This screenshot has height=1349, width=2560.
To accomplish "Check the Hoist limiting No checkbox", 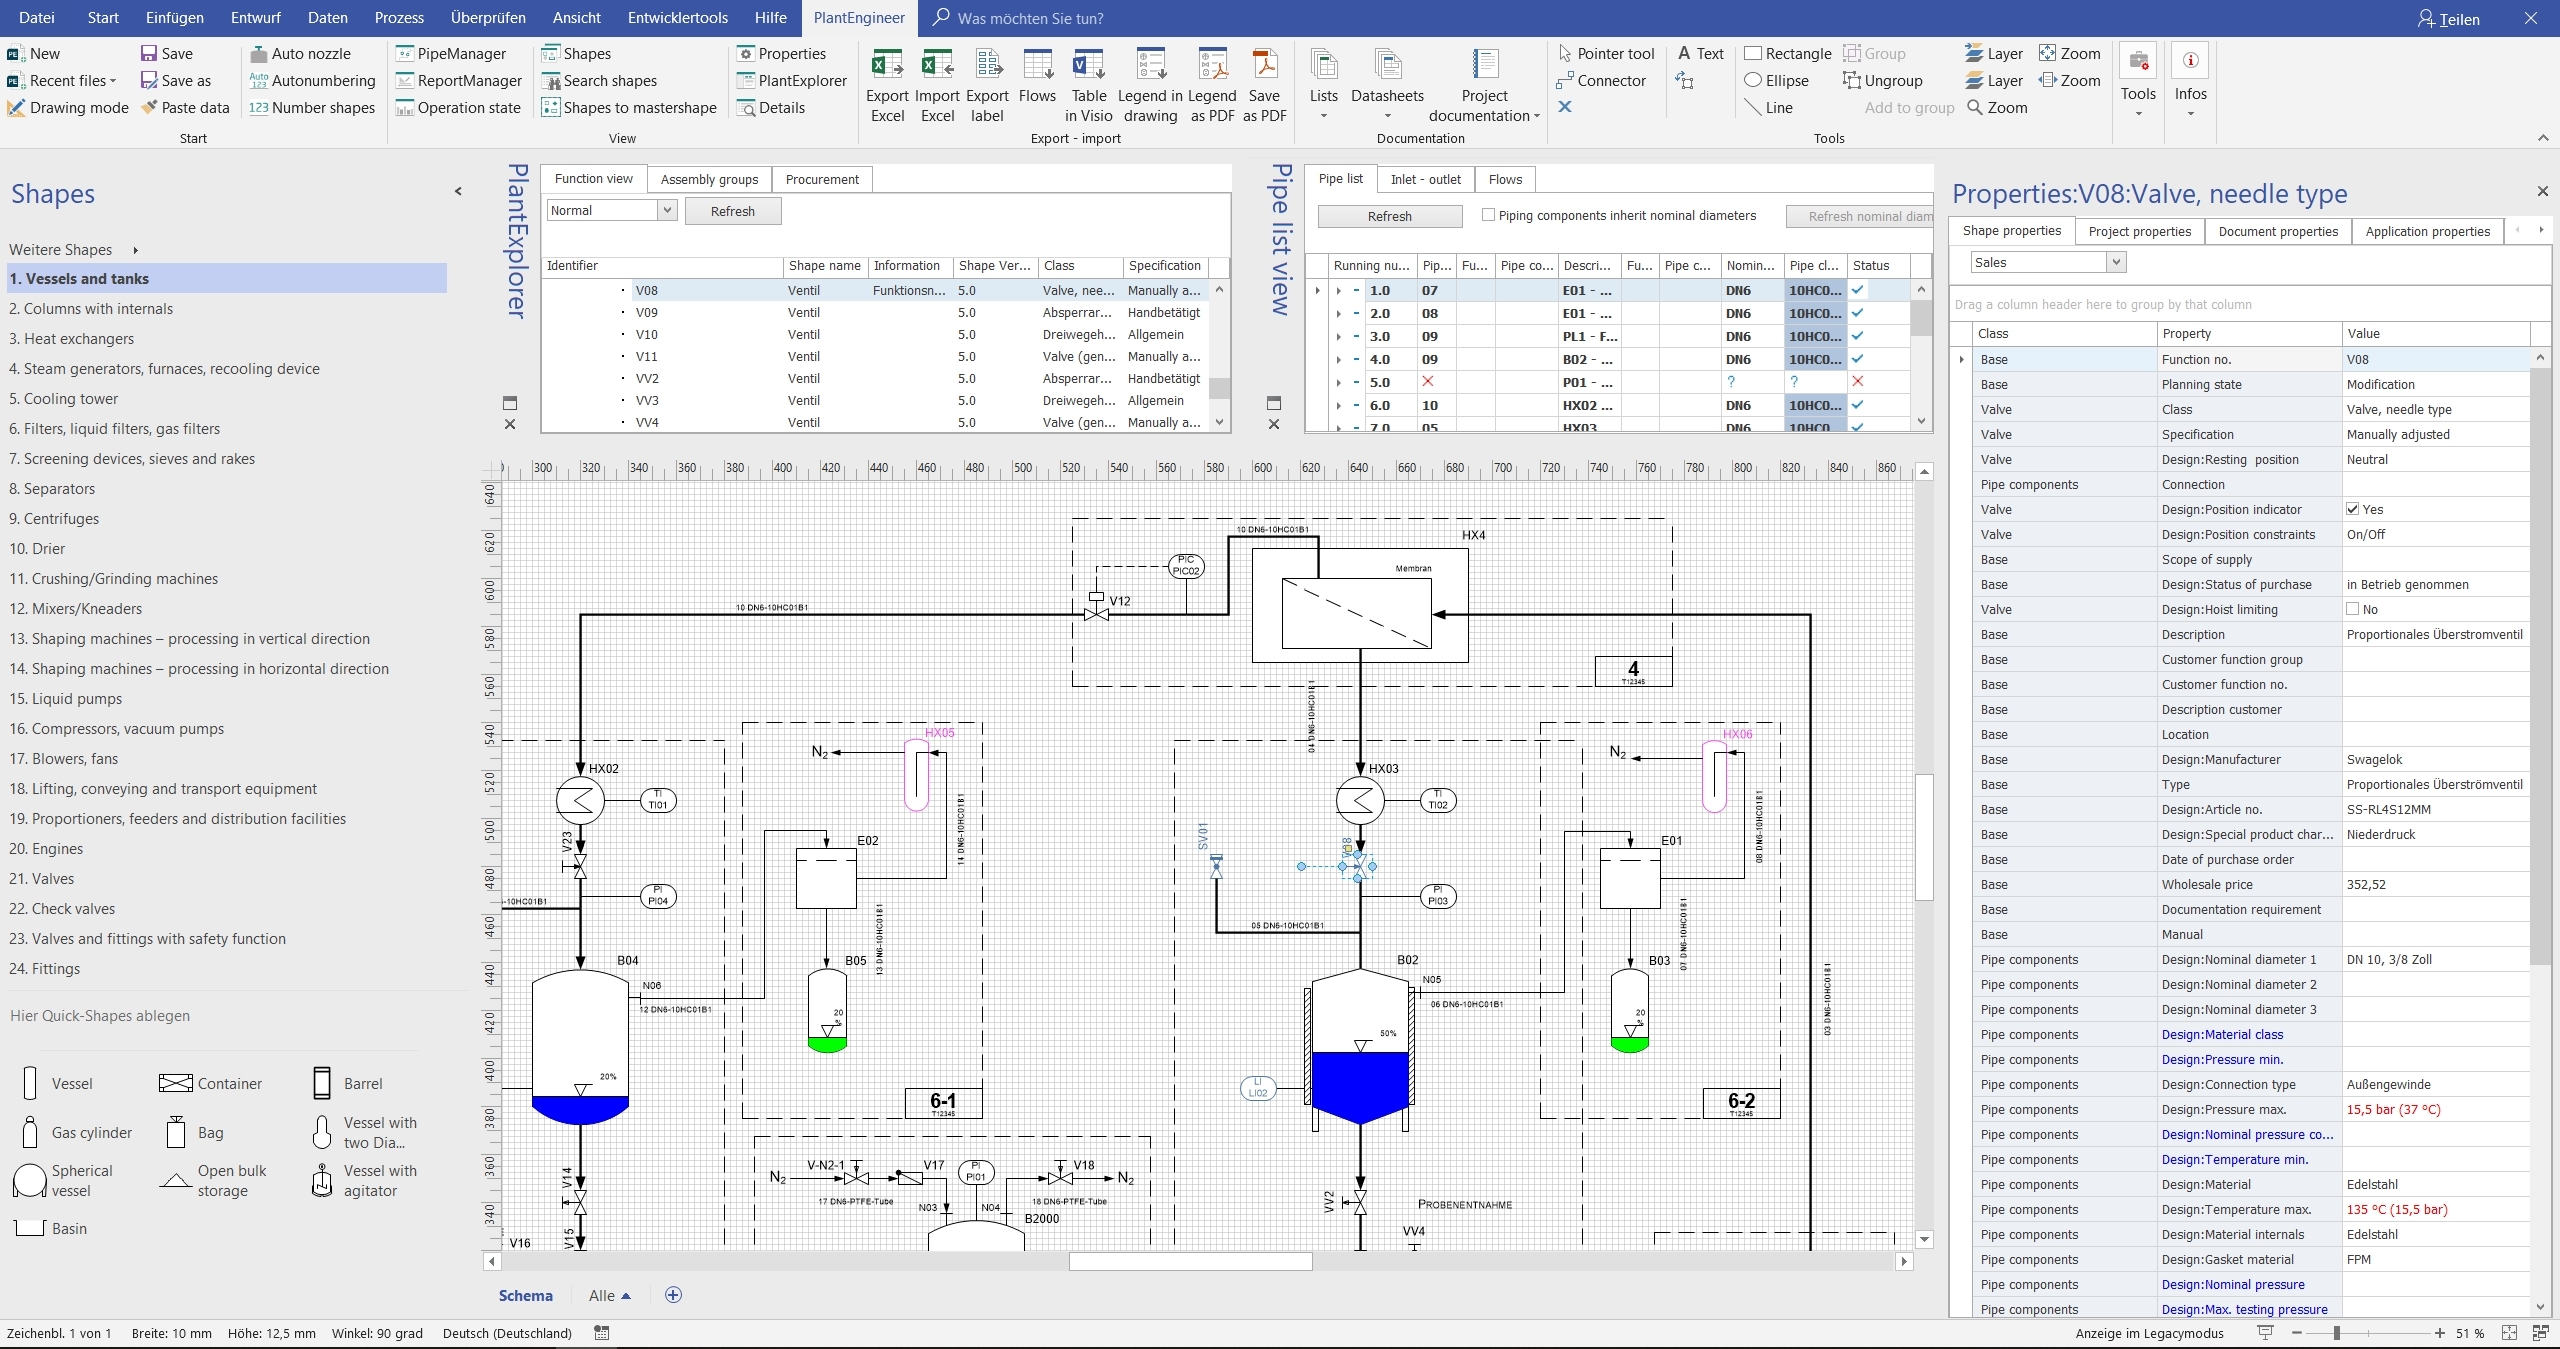I will click(2353, 609).
